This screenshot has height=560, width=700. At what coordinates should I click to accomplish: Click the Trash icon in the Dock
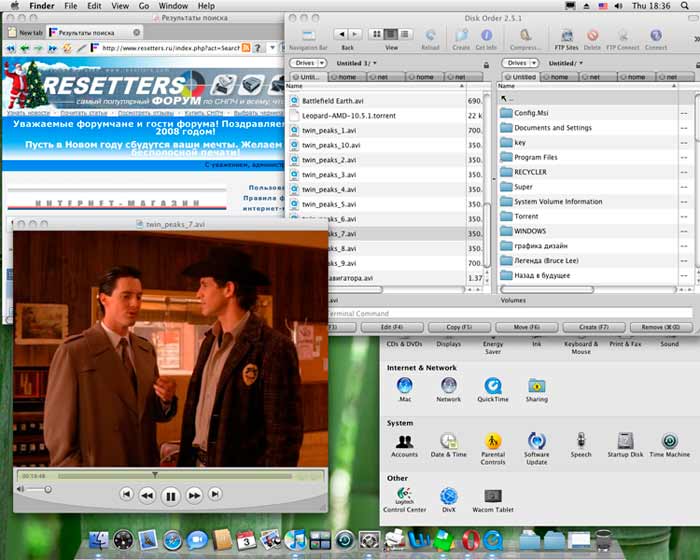point(604,539)
